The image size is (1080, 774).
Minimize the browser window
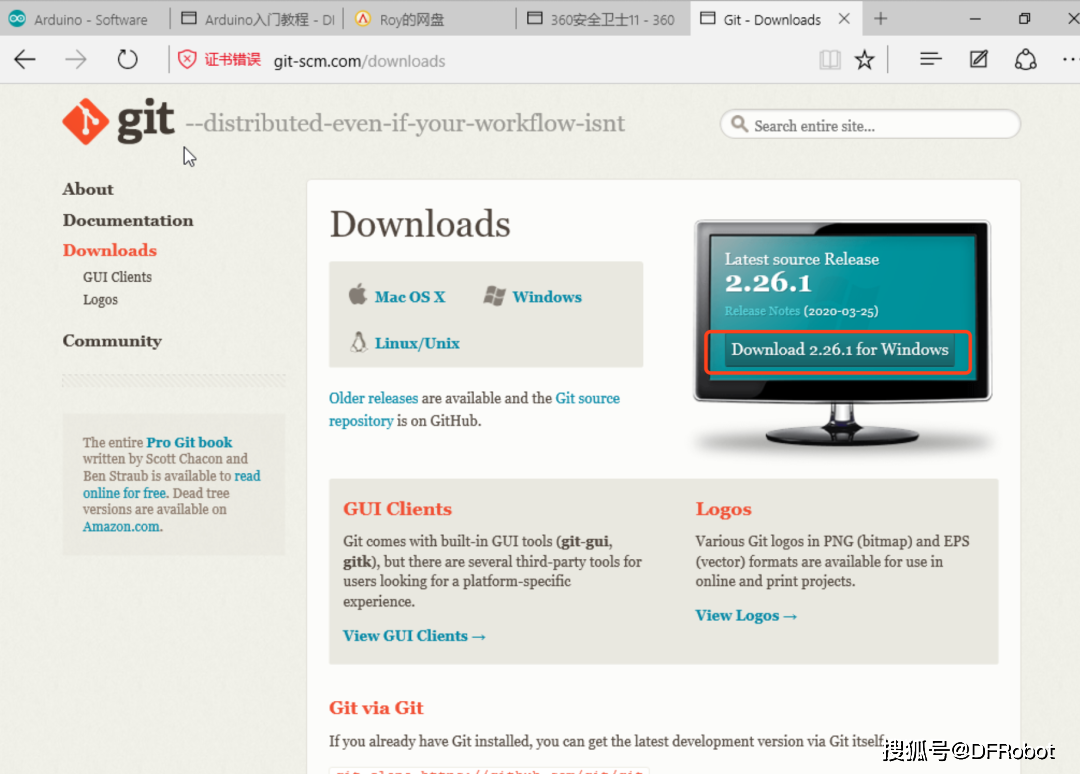click(x=975, y=19)
